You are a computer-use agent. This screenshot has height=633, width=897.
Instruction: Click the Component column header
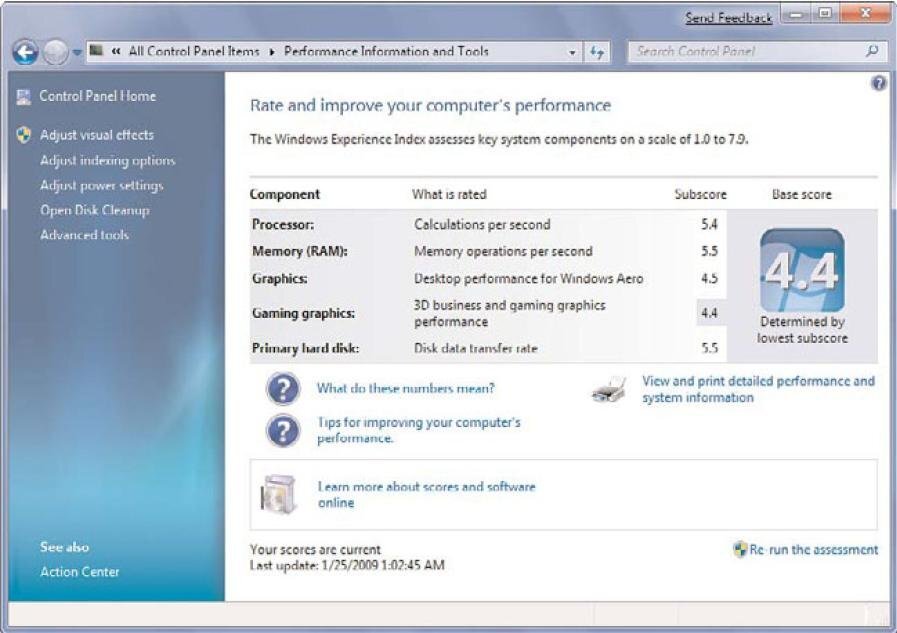[284, 194]
